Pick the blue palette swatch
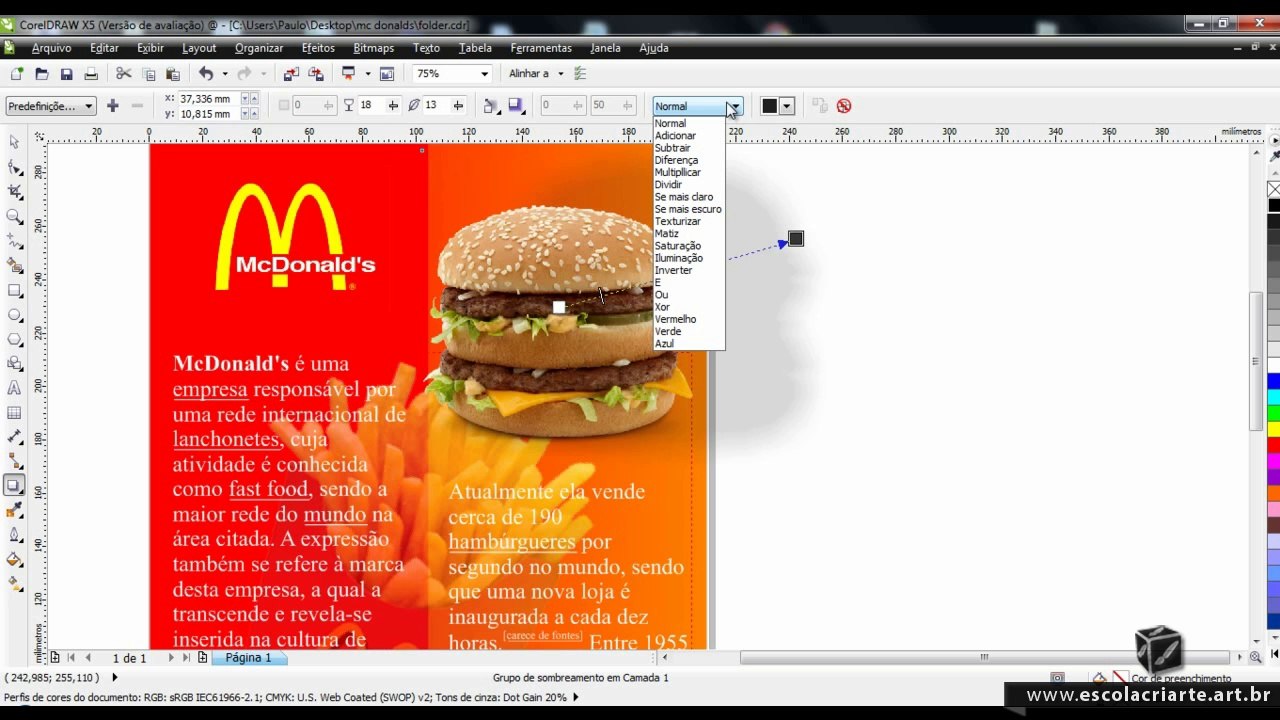The height and width of the screenshot is (720, 1280). 1273,381
